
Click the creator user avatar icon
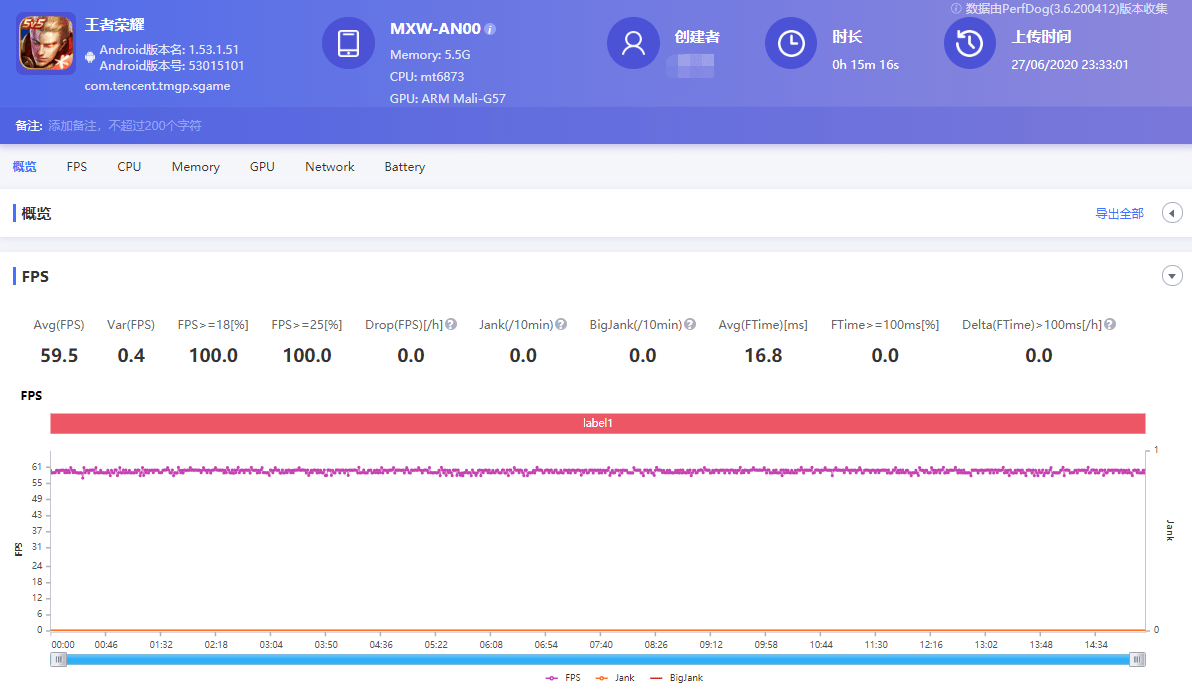click(x=633, y=44)
